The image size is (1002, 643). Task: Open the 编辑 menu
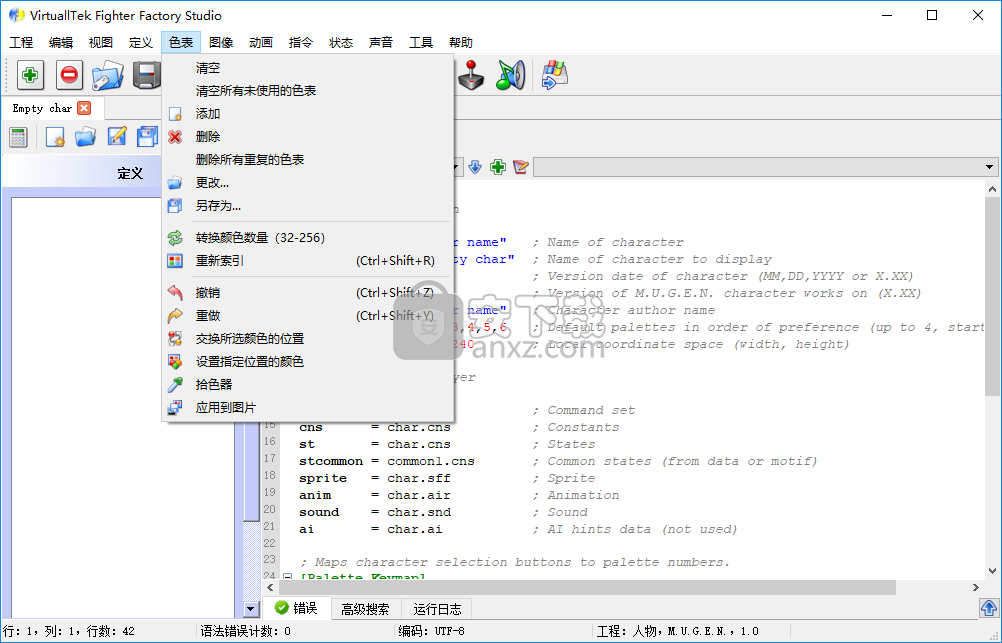(61, 43)
